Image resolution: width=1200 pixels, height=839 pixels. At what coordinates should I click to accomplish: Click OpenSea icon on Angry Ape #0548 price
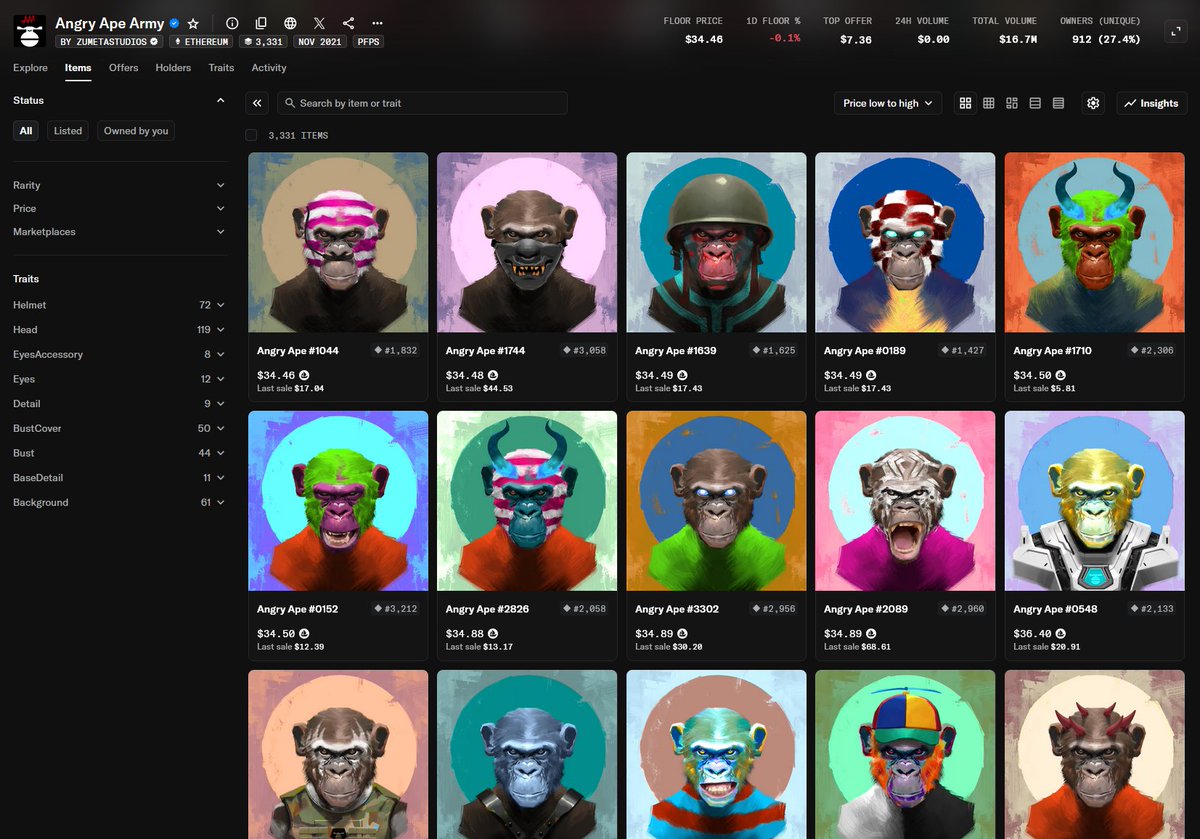pyautogui.click(x=1060, y=633)
